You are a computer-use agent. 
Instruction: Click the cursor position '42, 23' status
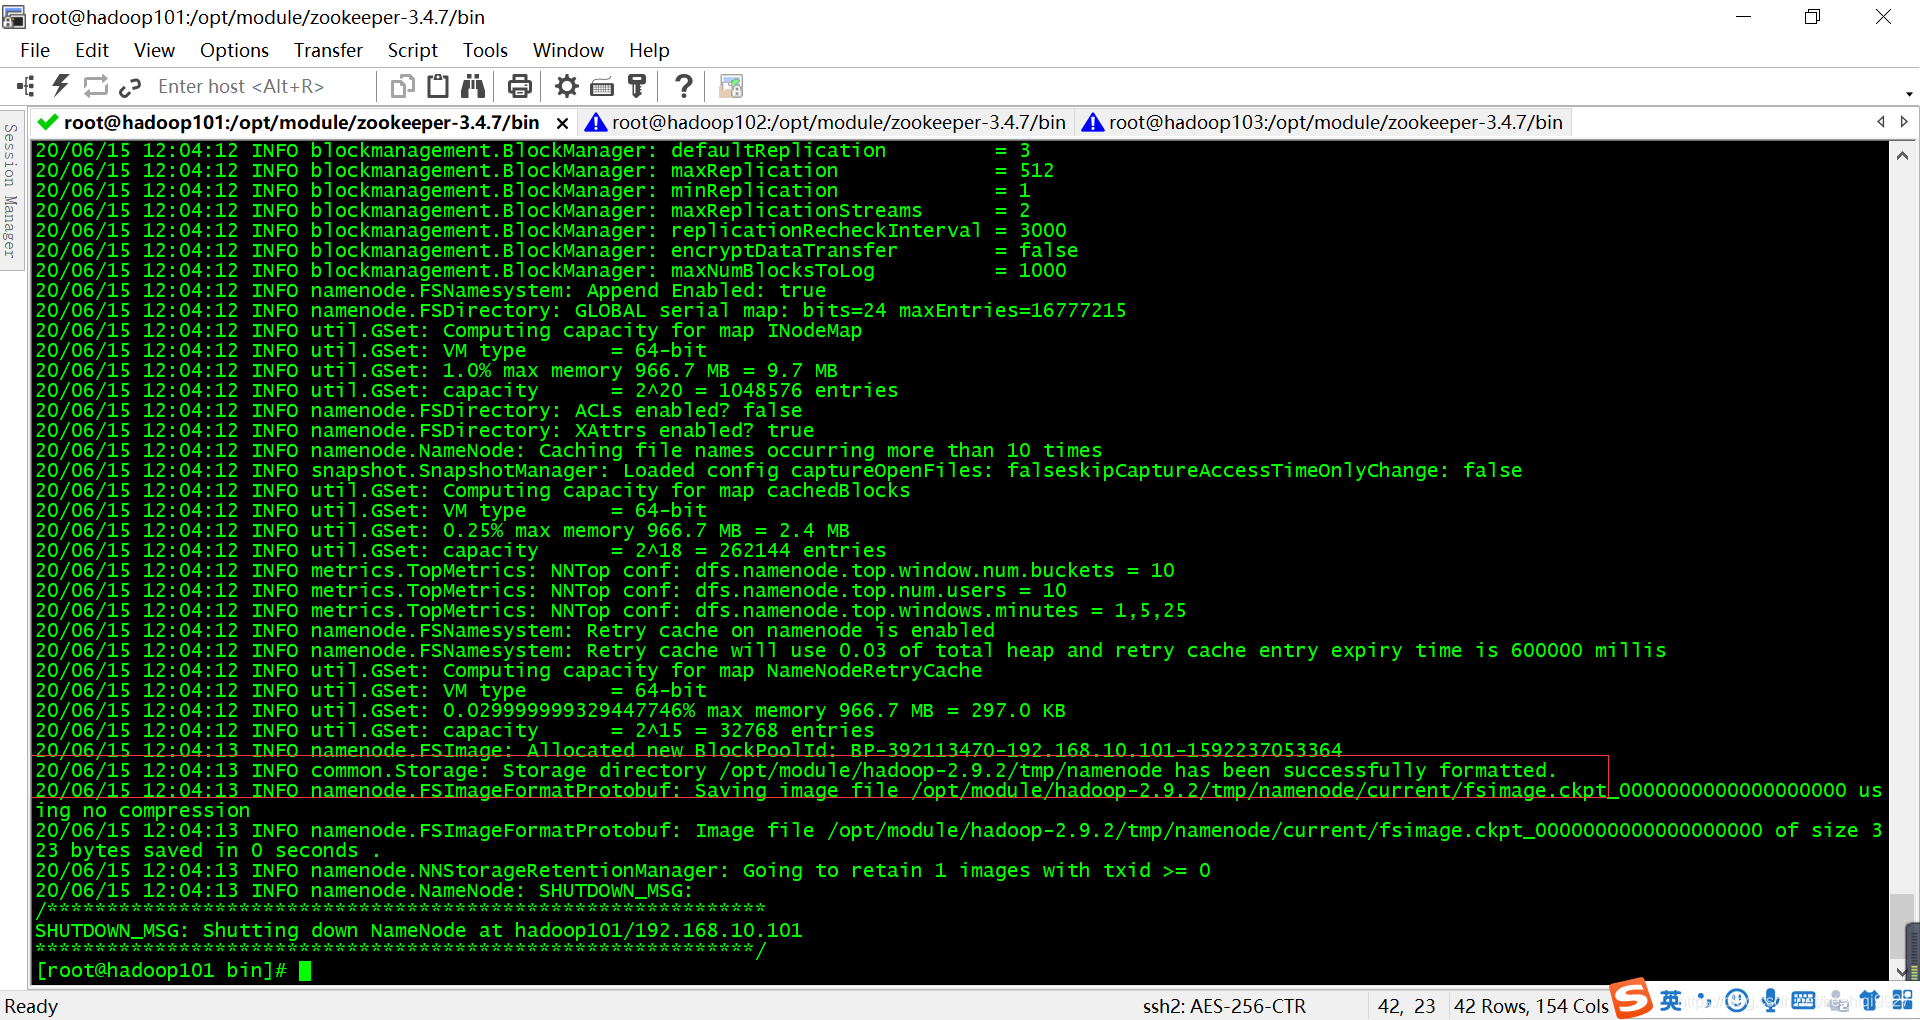click(1406, 1006)
